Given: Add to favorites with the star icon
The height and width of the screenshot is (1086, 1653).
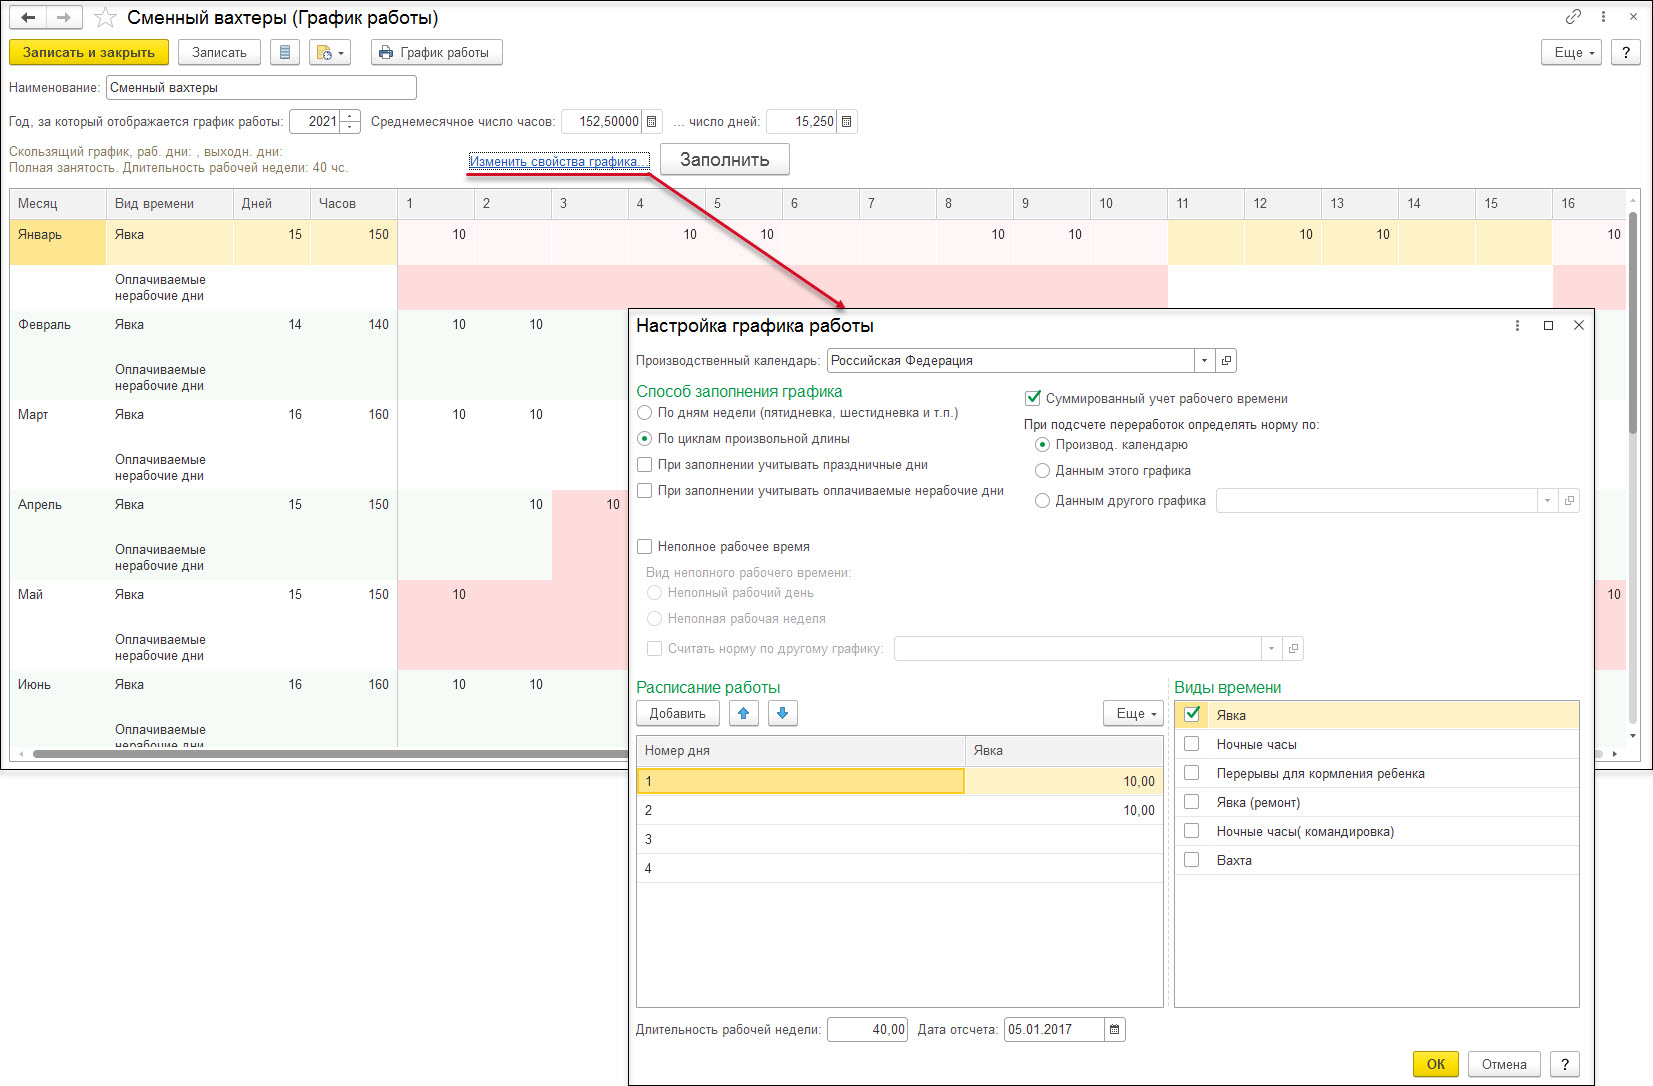Looking at the screenshot, I should tap(105, 18).
